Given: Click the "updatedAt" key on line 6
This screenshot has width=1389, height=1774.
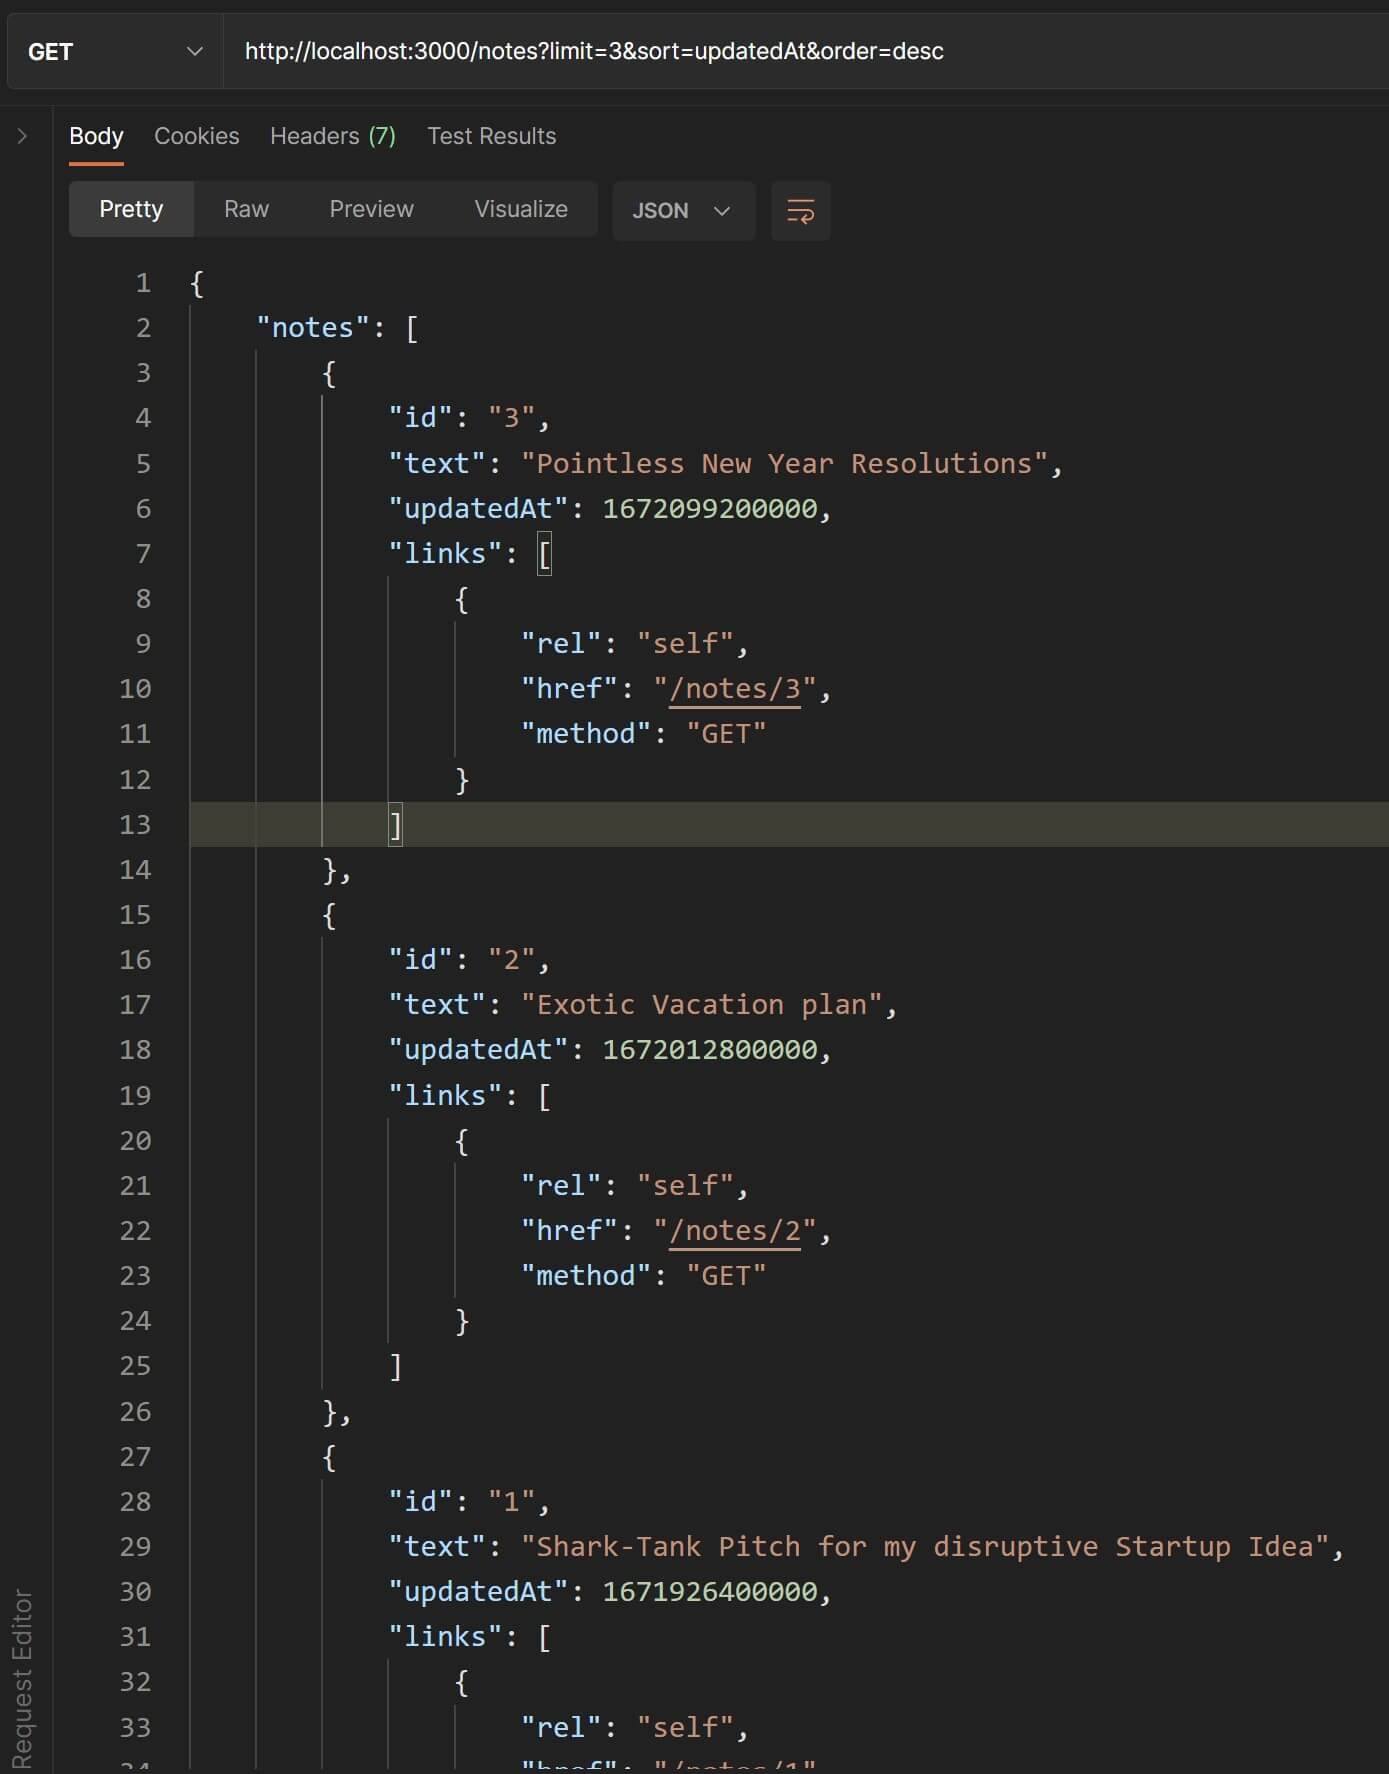Looking at the screenshot, I should point(478,509).
